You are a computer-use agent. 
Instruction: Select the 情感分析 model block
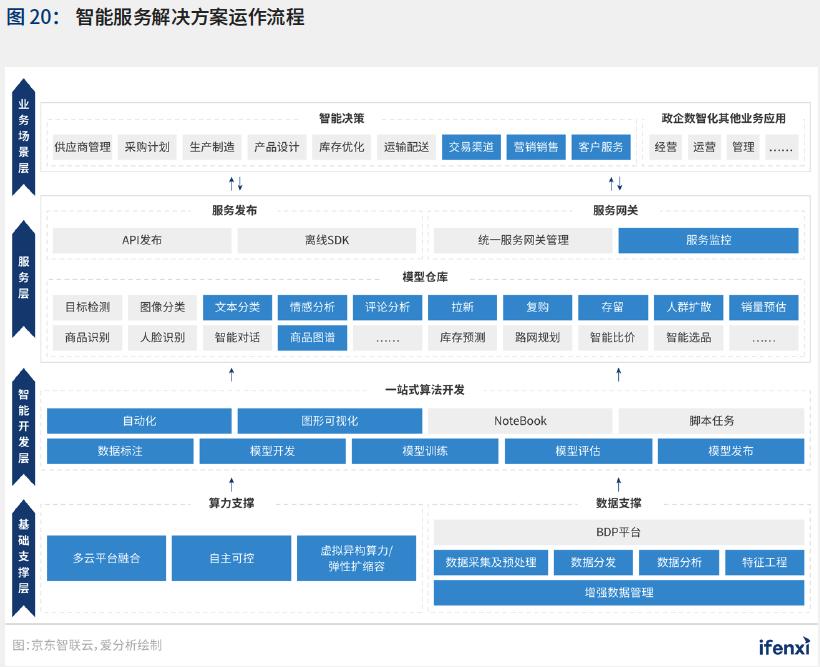312,307
